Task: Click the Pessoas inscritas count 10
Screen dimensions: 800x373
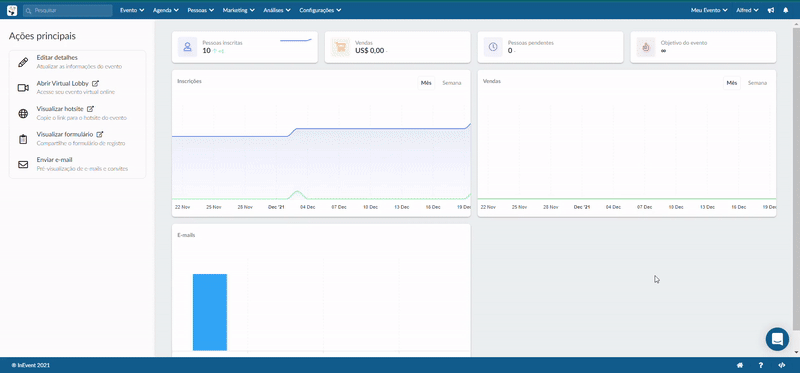Action: tap(206, 51)
